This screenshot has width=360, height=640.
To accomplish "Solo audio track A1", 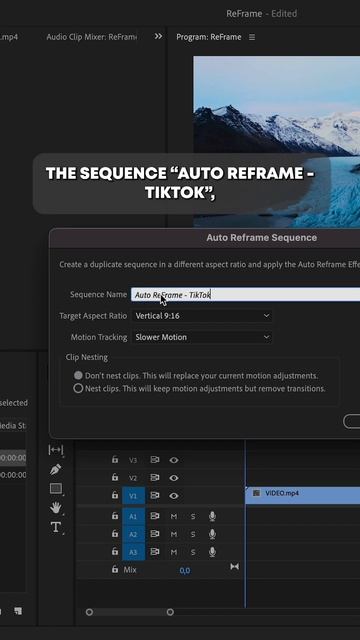I will point(193,516).
